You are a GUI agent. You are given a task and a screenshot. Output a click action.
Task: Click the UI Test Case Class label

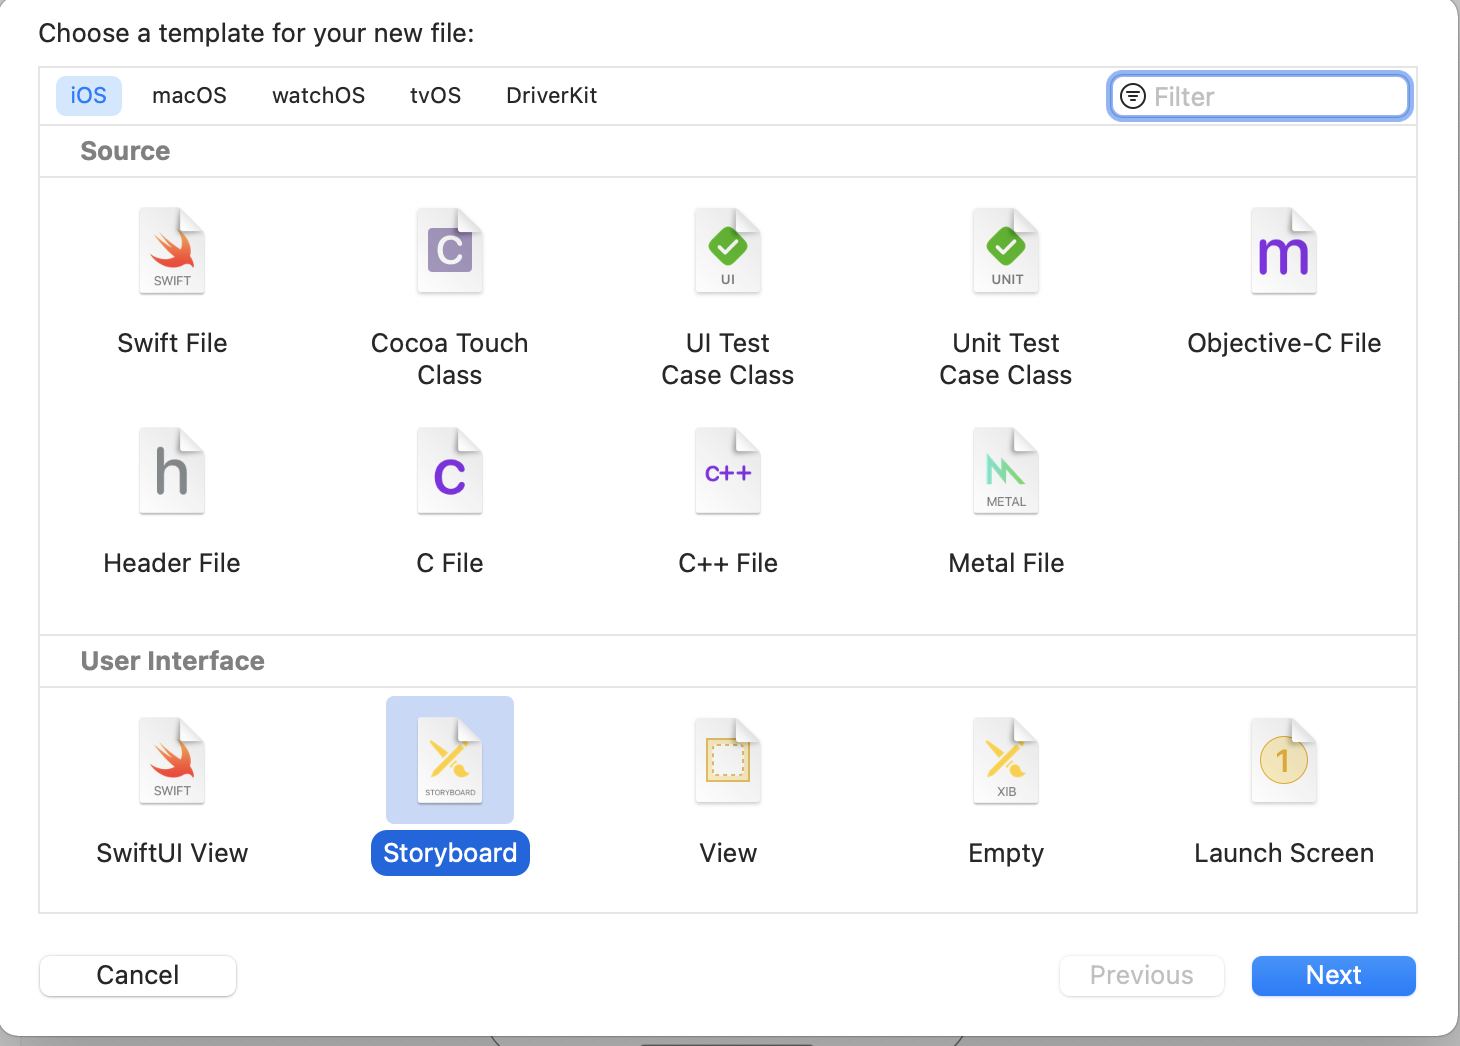click(x=728, y=359)
